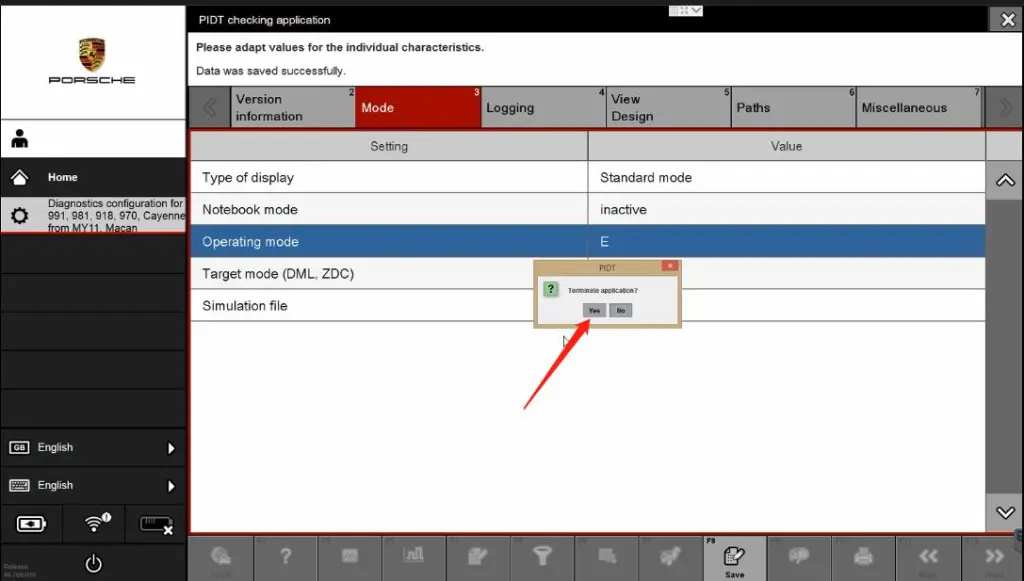Click the disconnected vehicle interface icon
Screen dimensions: 1024x581
tap(156, 523)
